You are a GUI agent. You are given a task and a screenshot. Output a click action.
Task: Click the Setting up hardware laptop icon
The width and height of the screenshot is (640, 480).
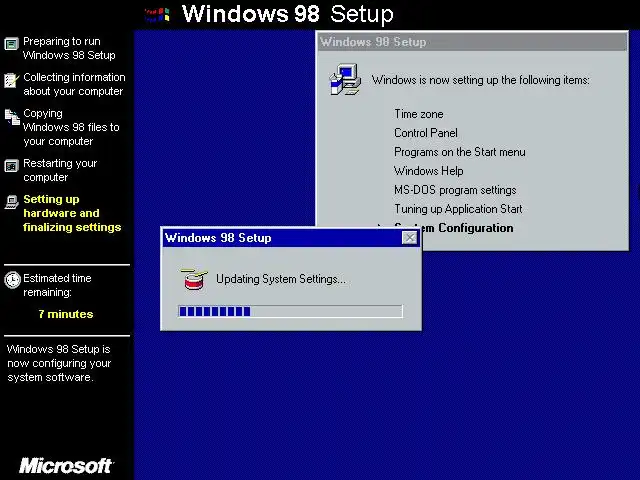(11, 202)
